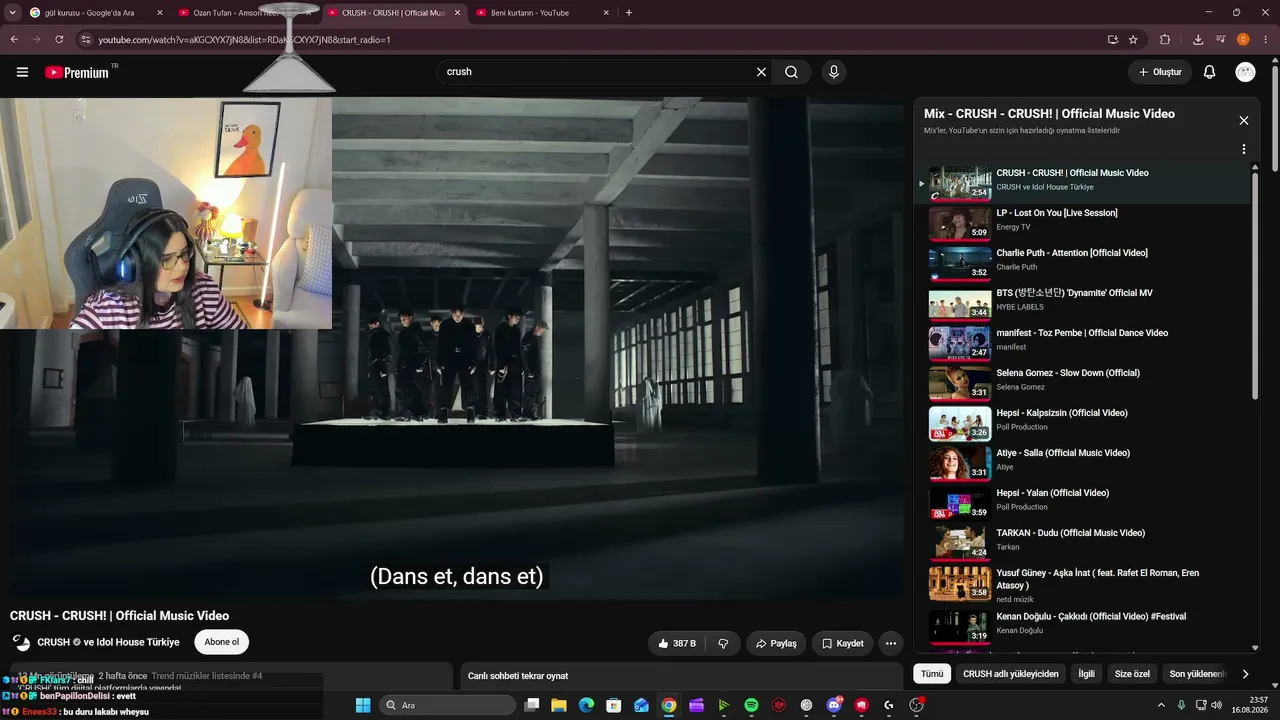Play LP - Lost On You thumbnail
The height and width of the screenshot is (720, 1280).
click(960, 224)
